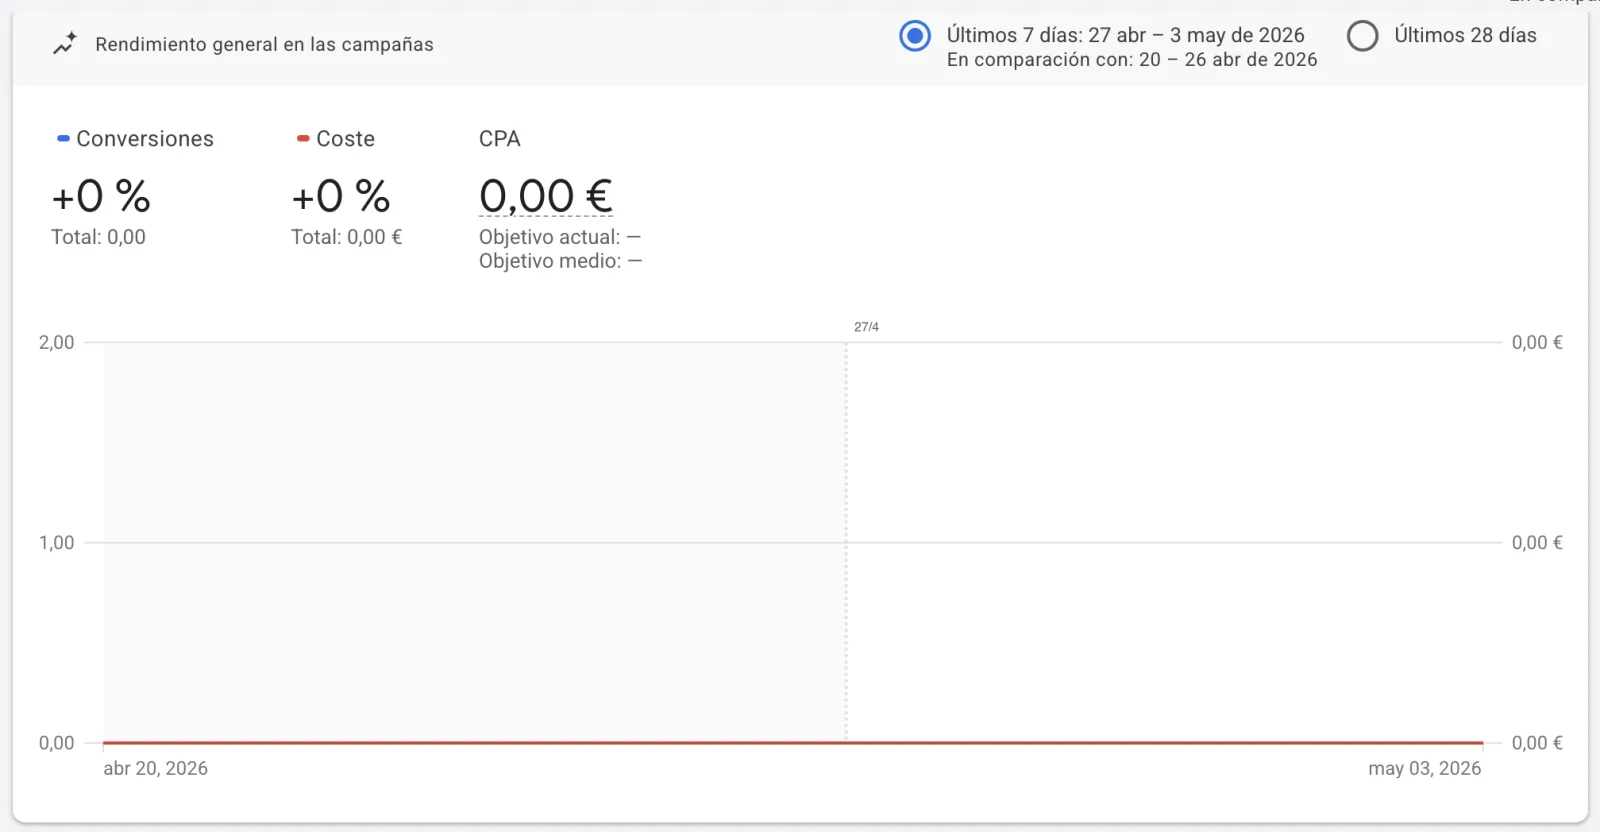Click the 1,00 y-axis label

click(x=57, y=542)
